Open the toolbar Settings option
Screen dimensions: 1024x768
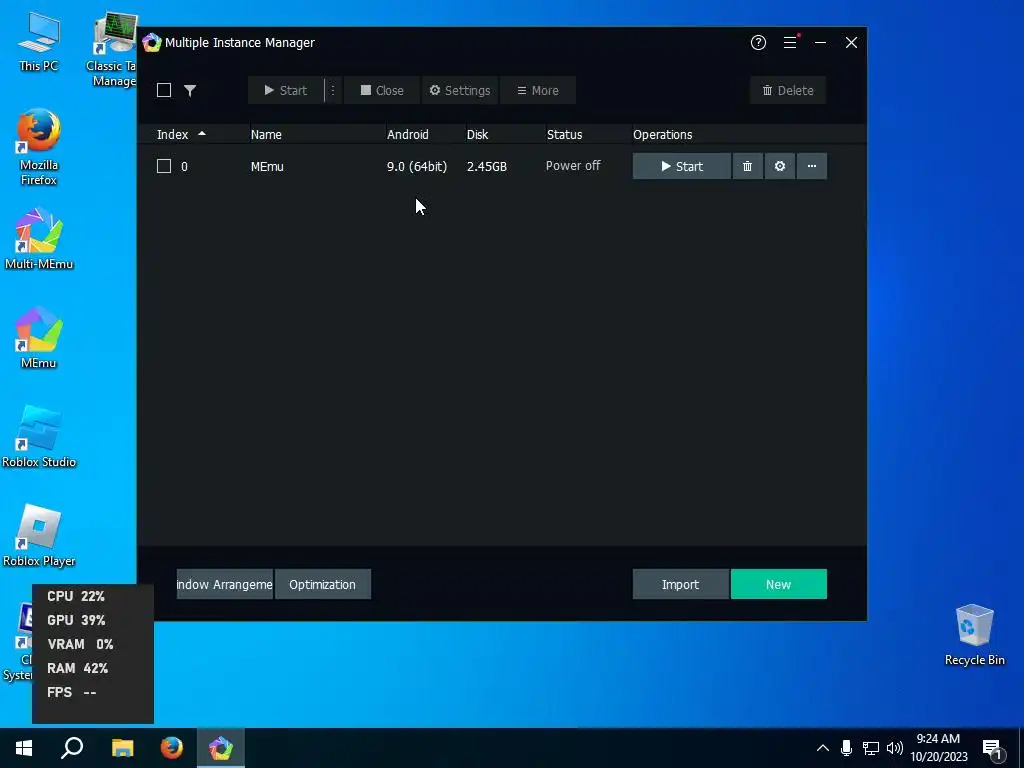(x=460, y=91)
